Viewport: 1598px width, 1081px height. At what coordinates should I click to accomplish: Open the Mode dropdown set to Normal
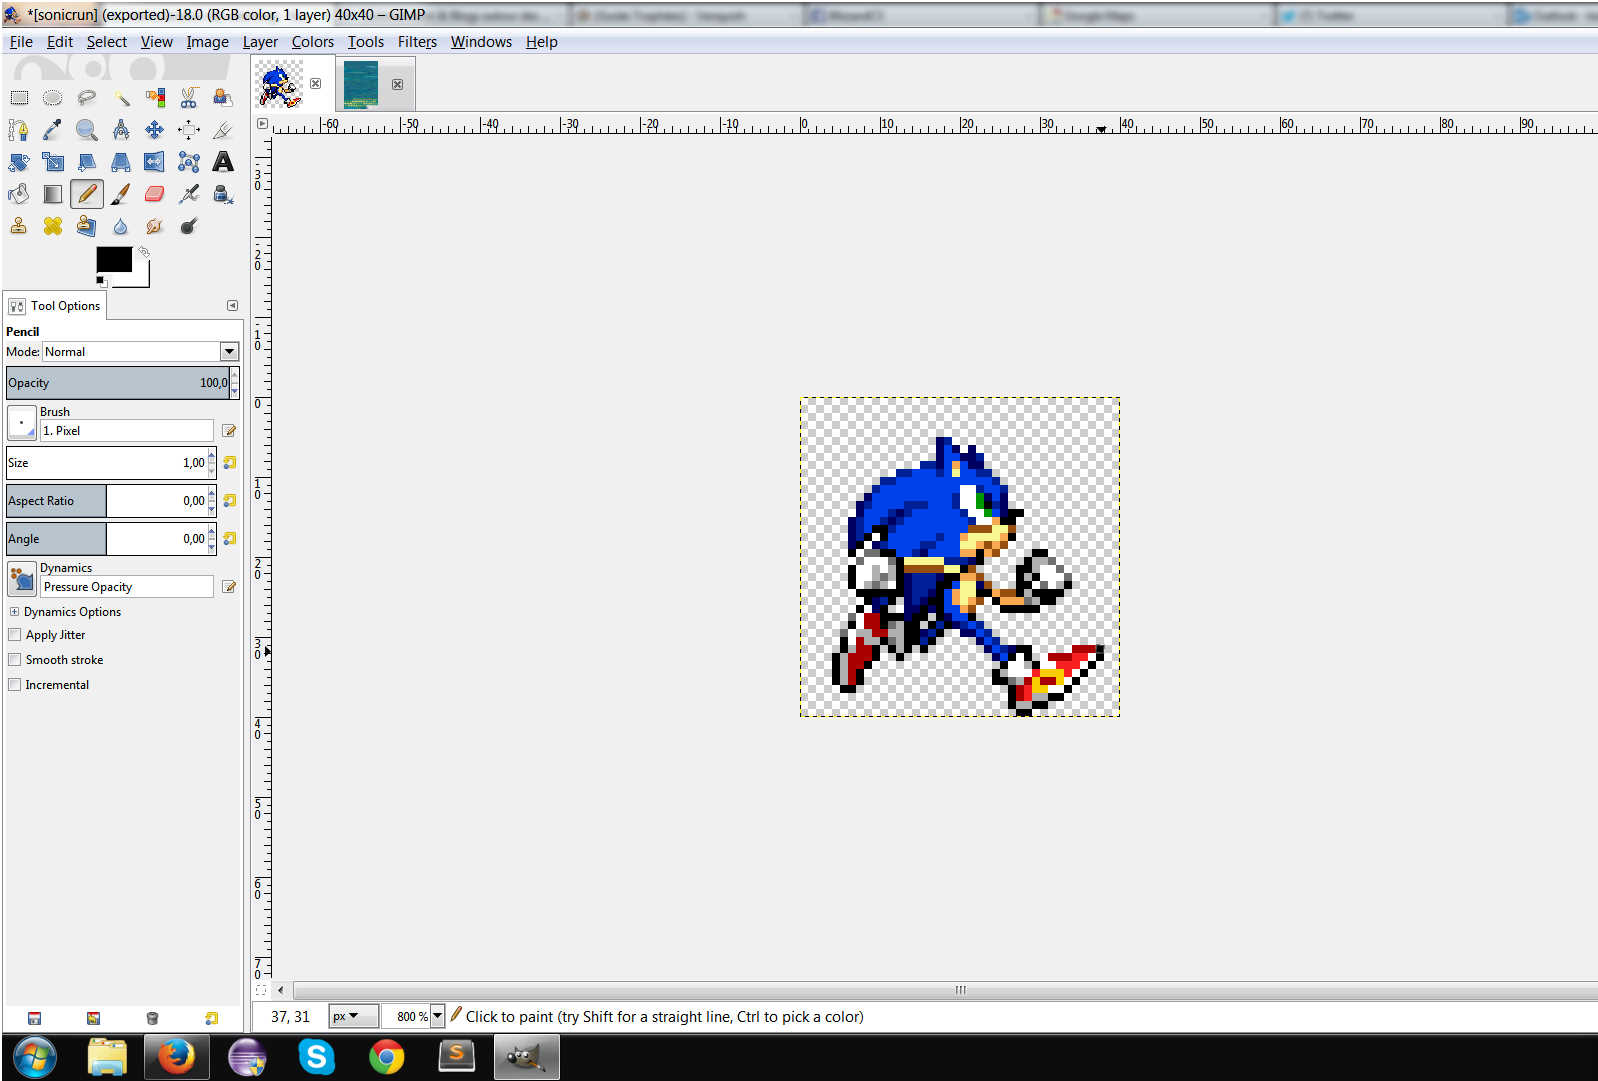click(x=229, y=352)
